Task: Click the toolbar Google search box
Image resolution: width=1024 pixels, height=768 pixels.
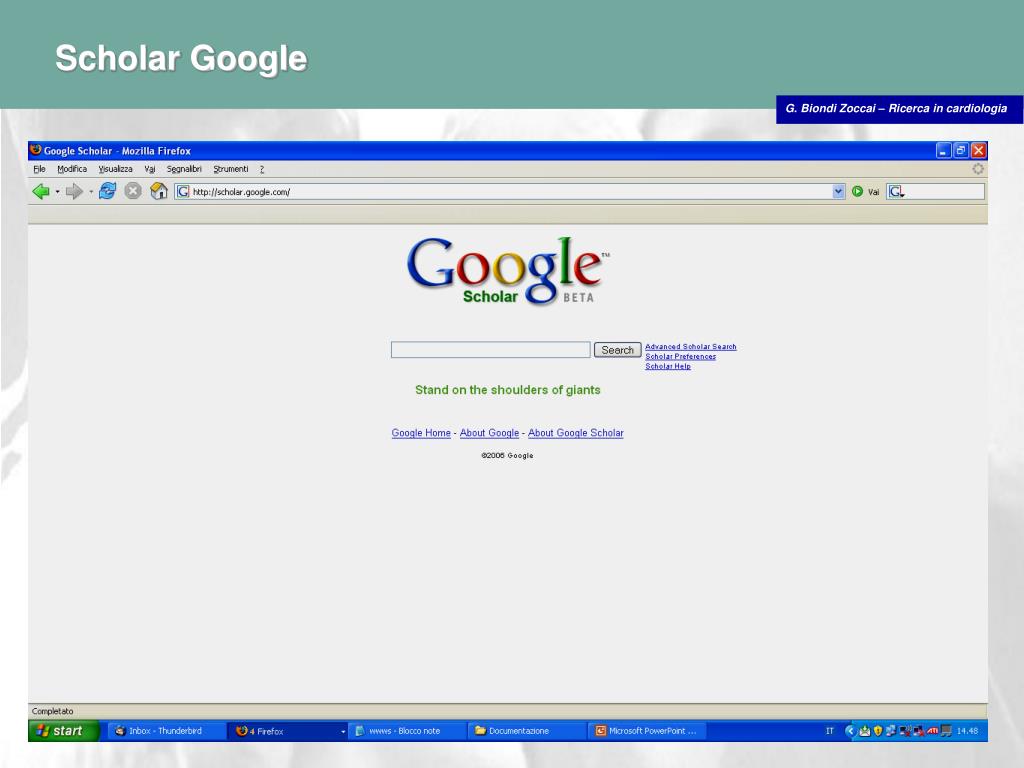Action: pyautogui.click(x=935, y=191)
